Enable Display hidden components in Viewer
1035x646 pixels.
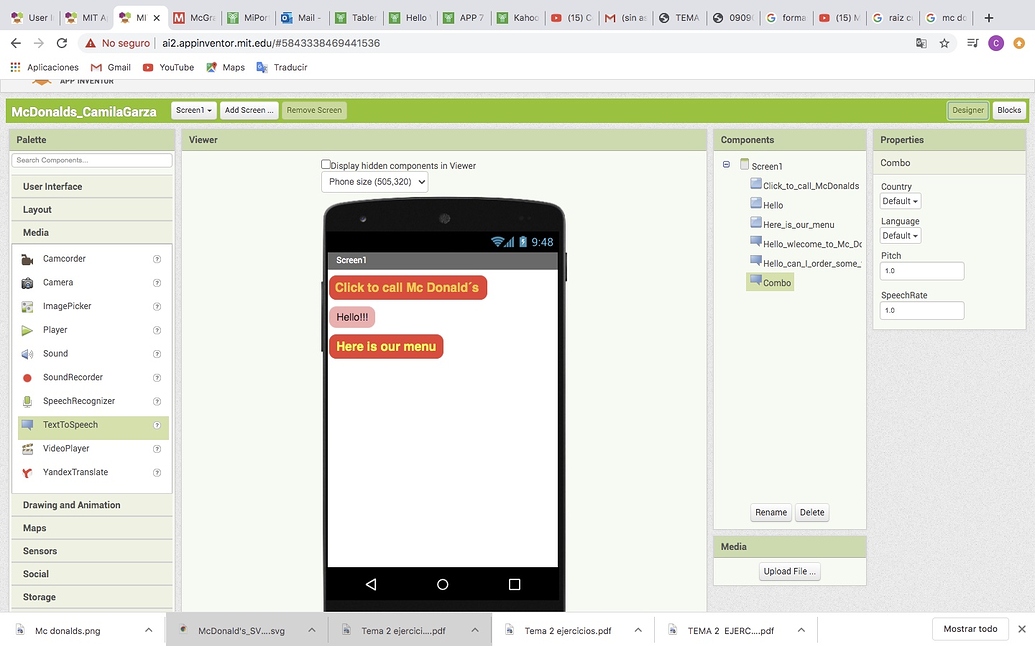point(325,163)
